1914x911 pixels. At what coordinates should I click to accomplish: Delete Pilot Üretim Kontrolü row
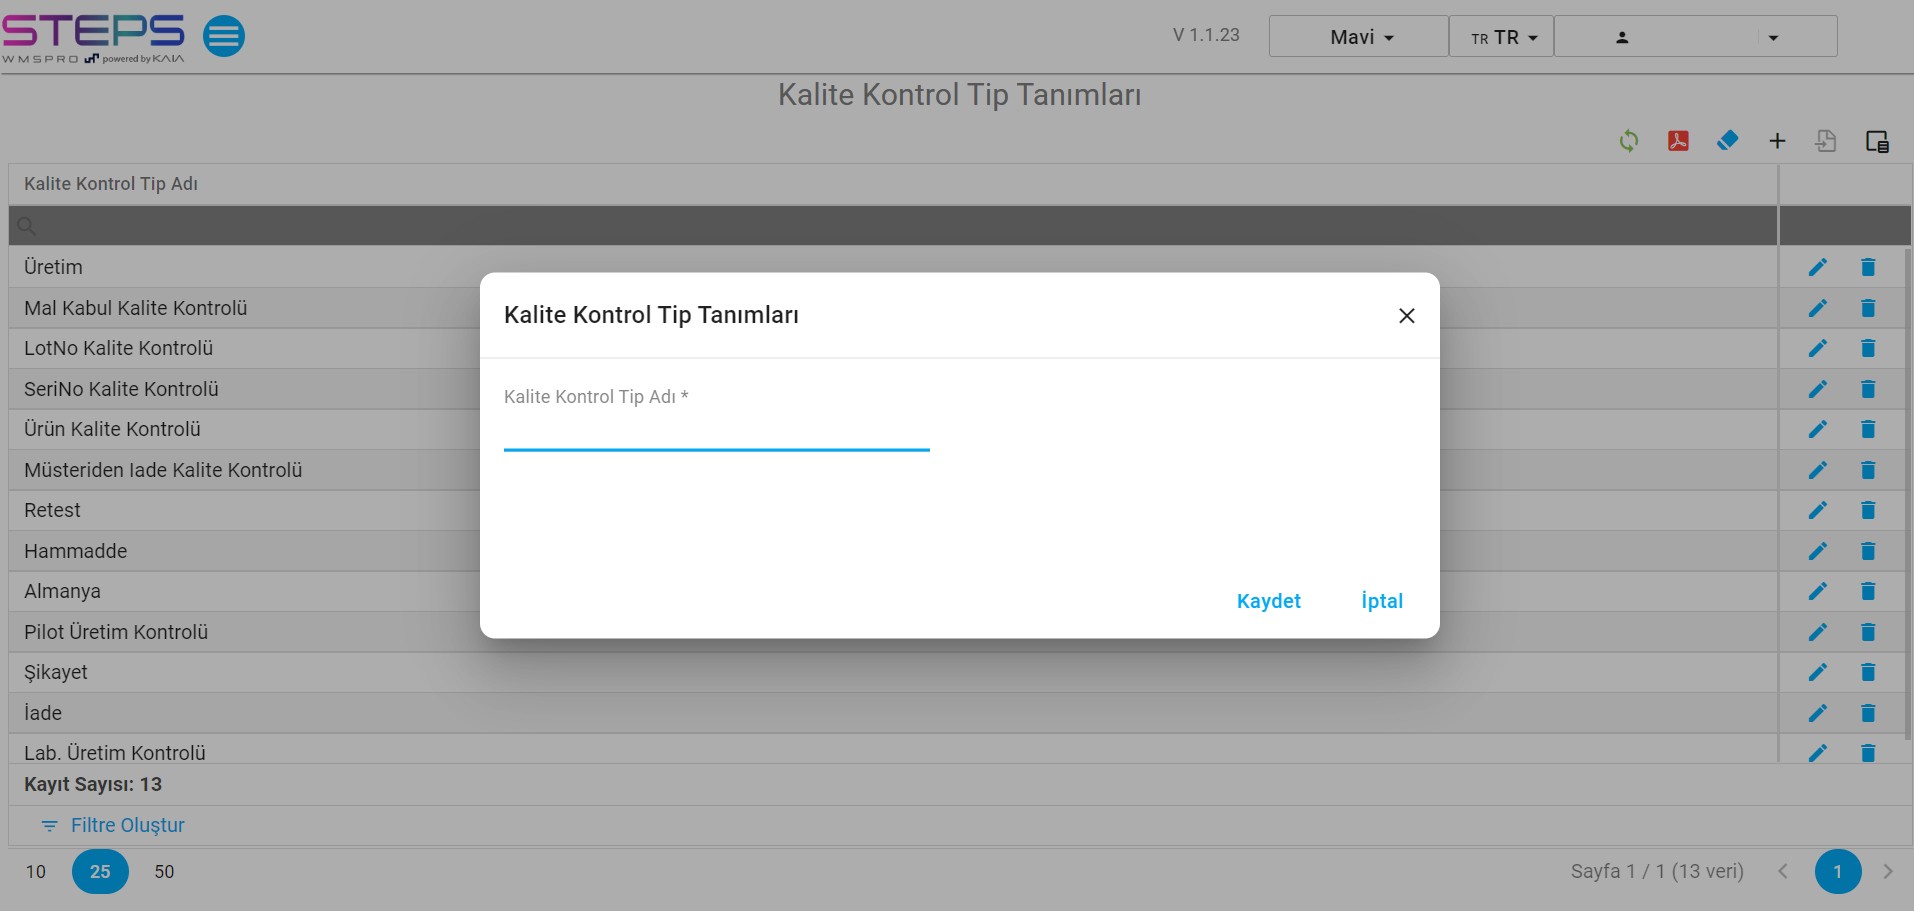point(1868,632)
